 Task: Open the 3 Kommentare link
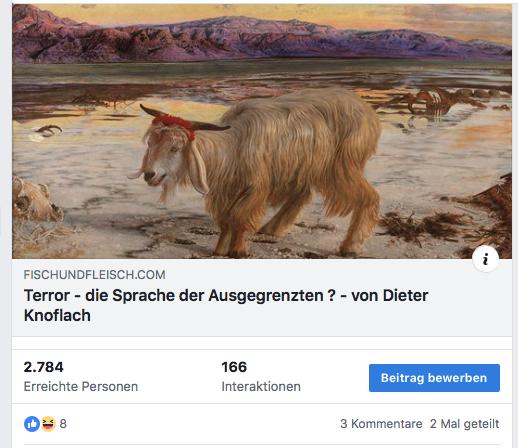click(x=381, y=424)
